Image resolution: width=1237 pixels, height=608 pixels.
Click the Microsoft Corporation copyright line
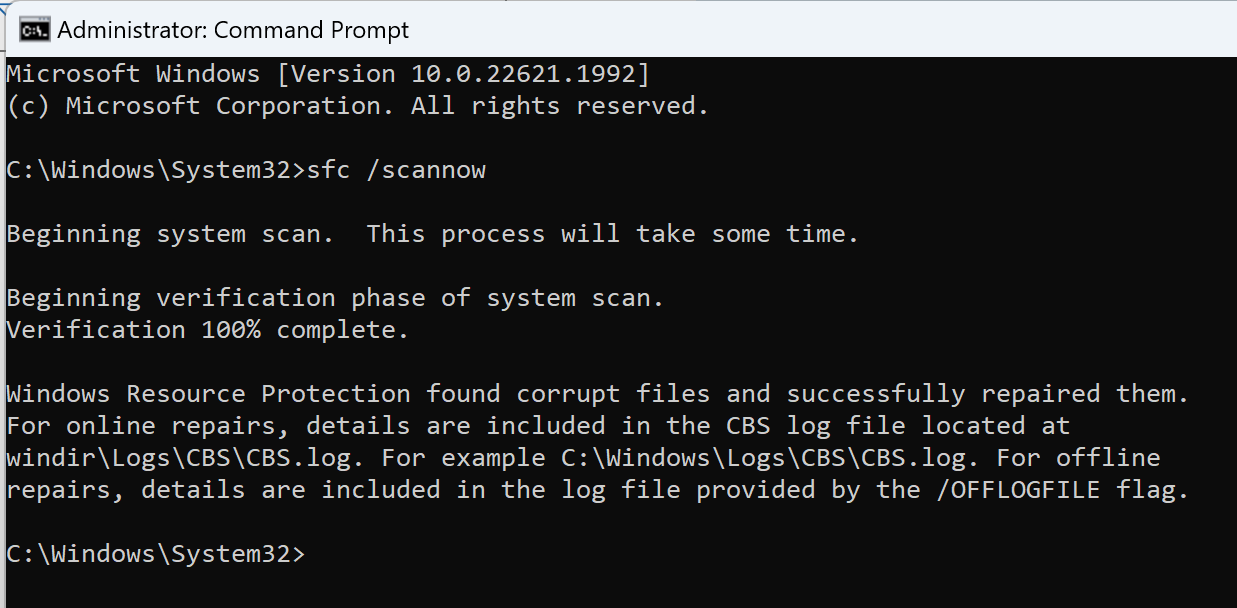tap(358, 106)
